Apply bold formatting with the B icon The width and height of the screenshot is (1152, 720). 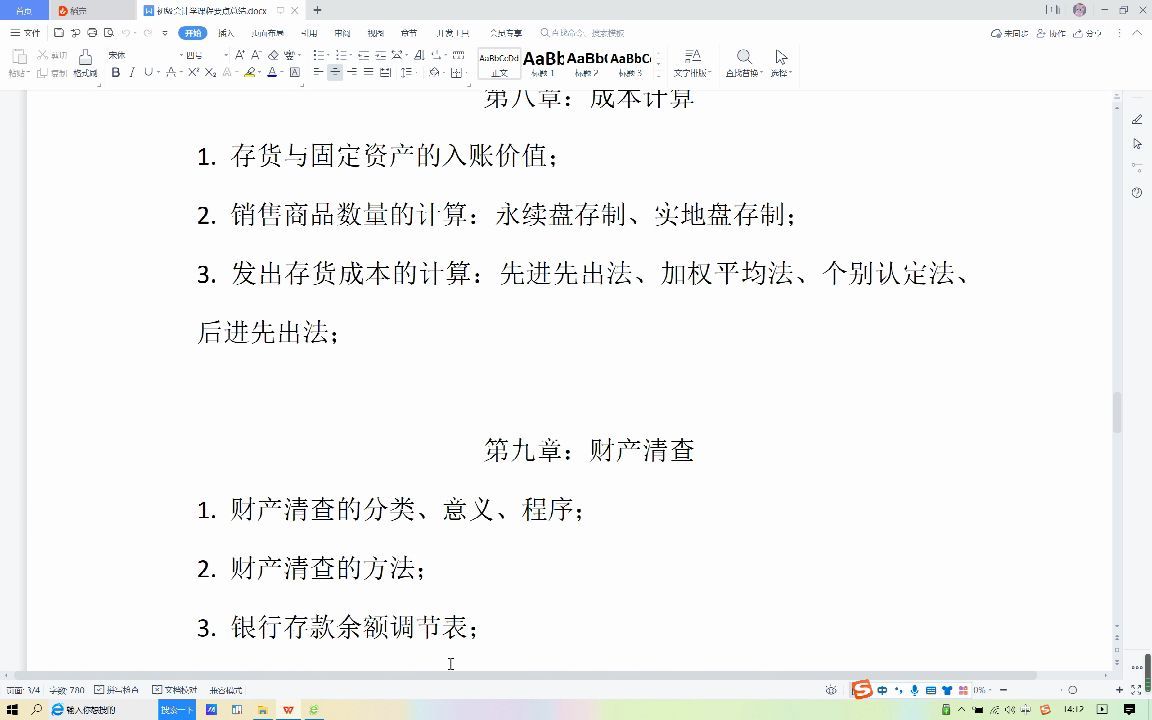pyautogui.click(x=116, y=73)
